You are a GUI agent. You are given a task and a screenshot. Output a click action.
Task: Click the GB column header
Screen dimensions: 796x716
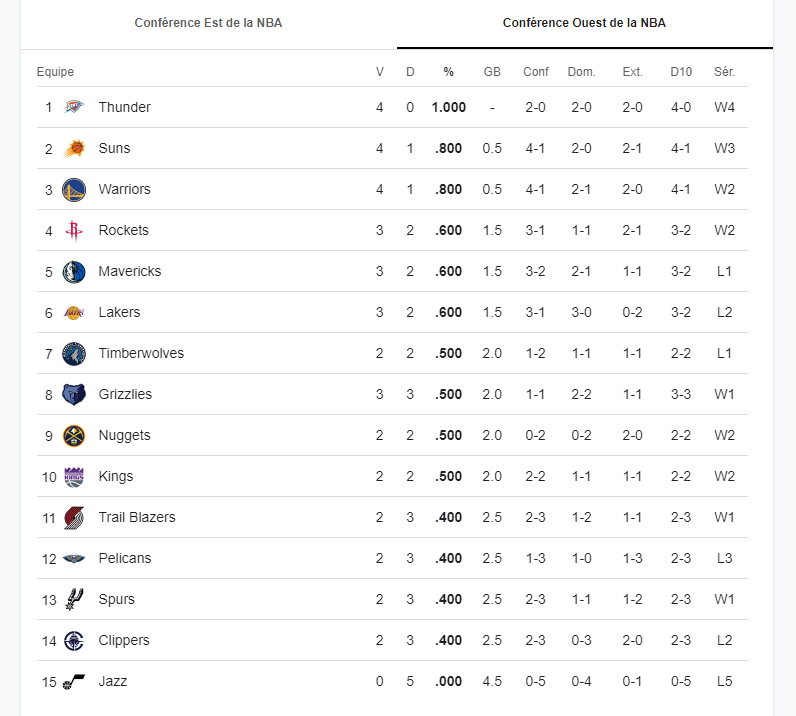click(x=492, y=72)
